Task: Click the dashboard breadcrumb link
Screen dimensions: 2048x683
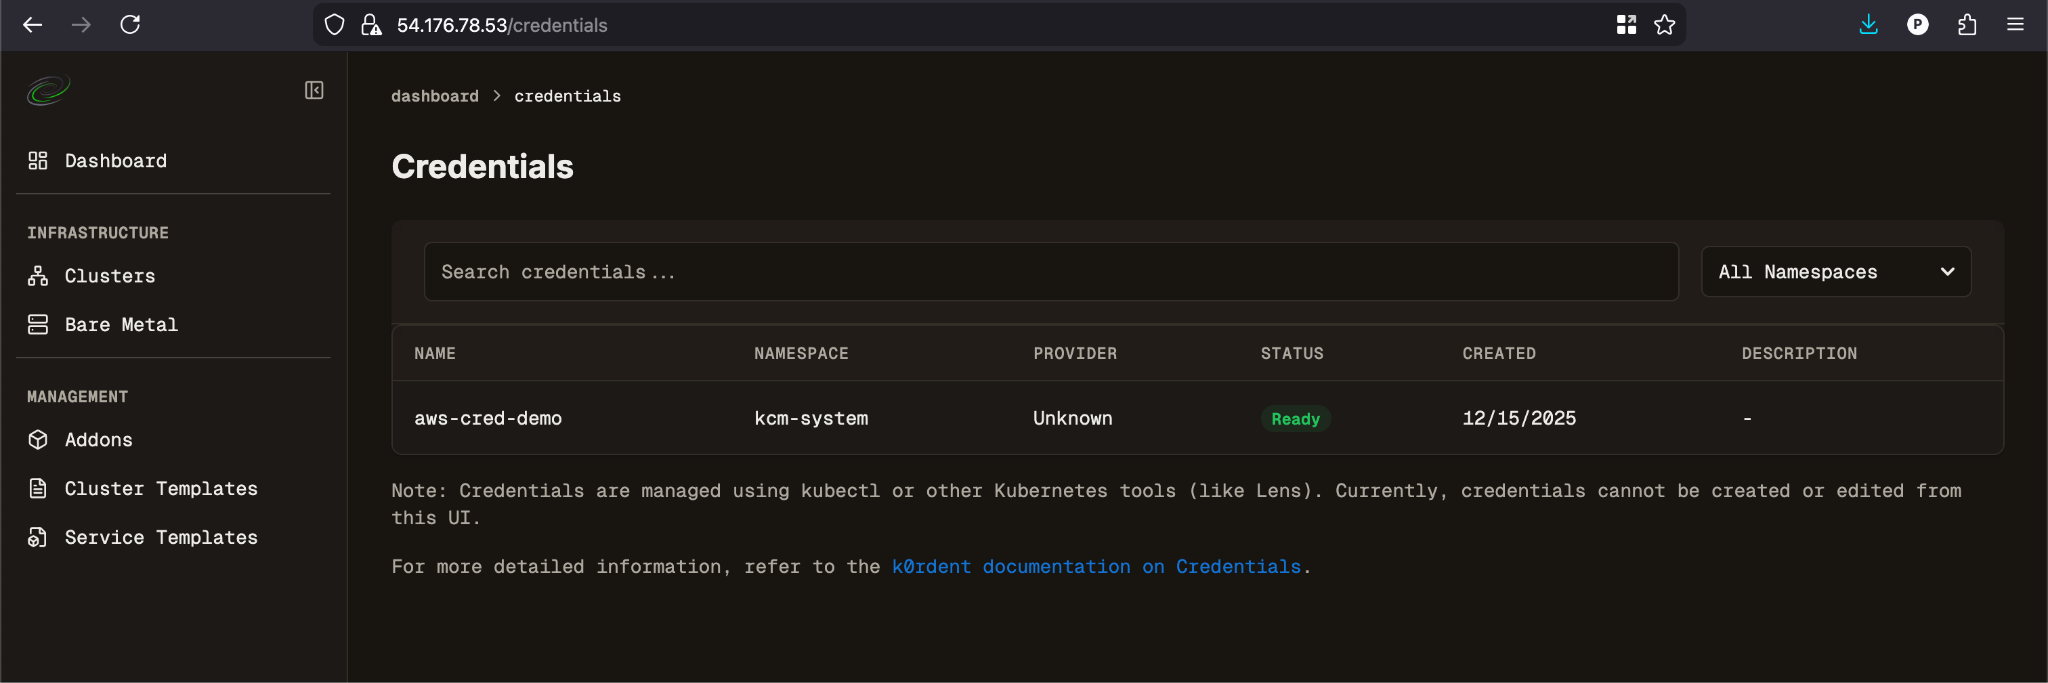Action: (x=434, y=96)
